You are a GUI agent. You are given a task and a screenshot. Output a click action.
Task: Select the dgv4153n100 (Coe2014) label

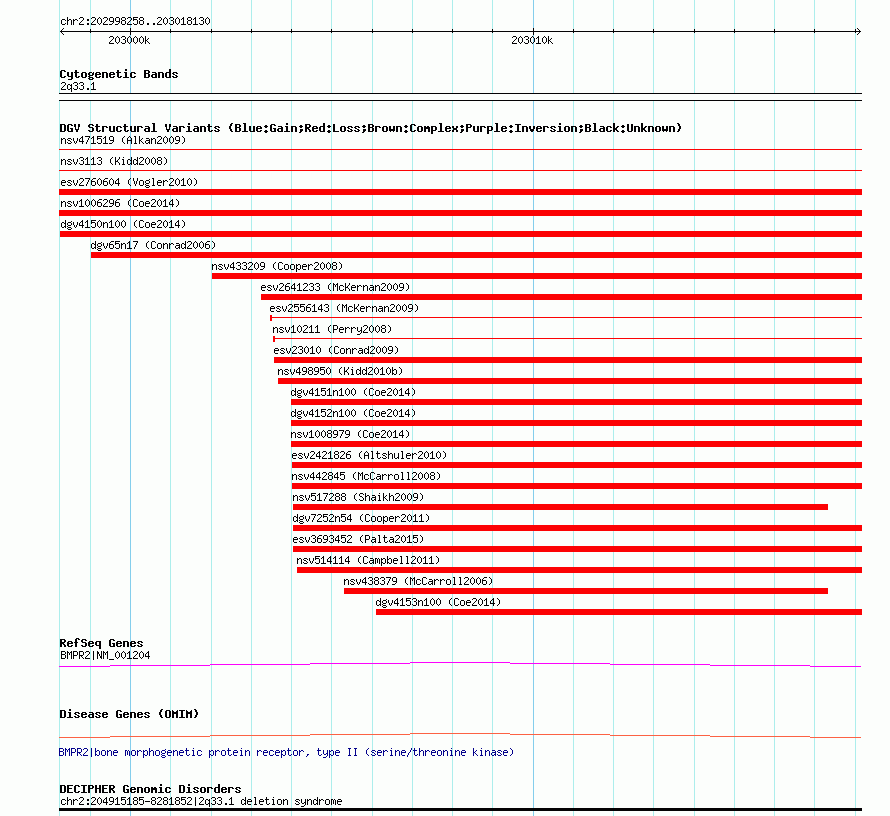click(438, 602)
